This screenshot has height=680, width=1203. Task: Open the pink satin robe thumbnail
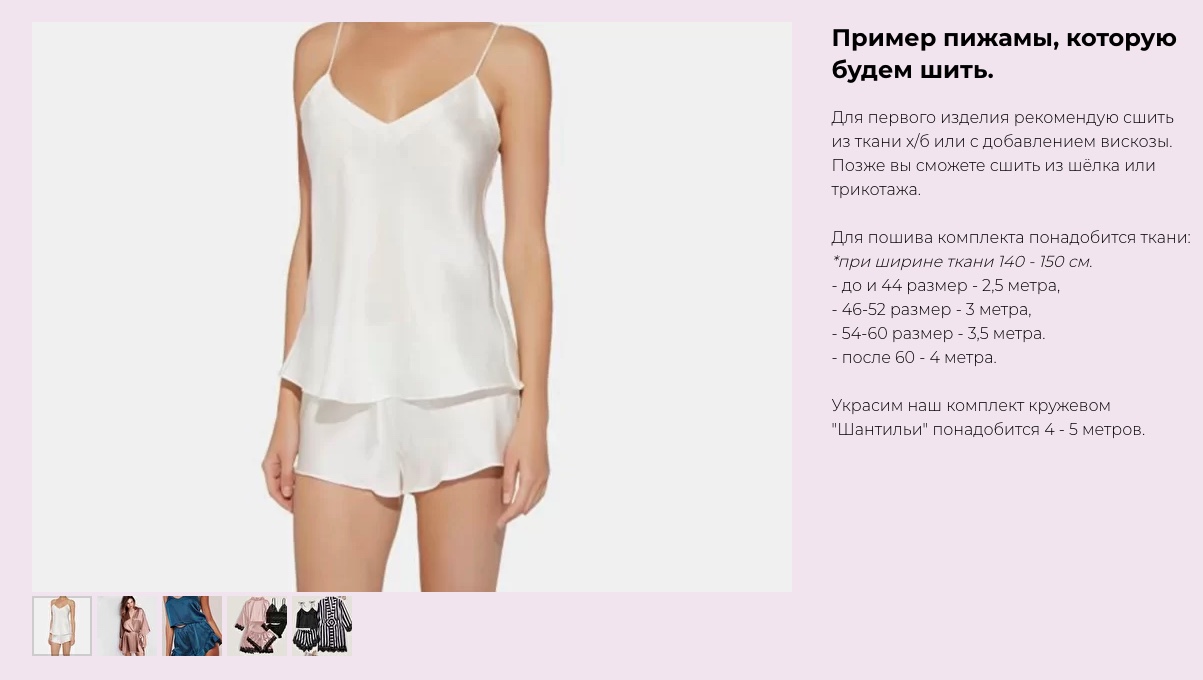click(126, 626)
